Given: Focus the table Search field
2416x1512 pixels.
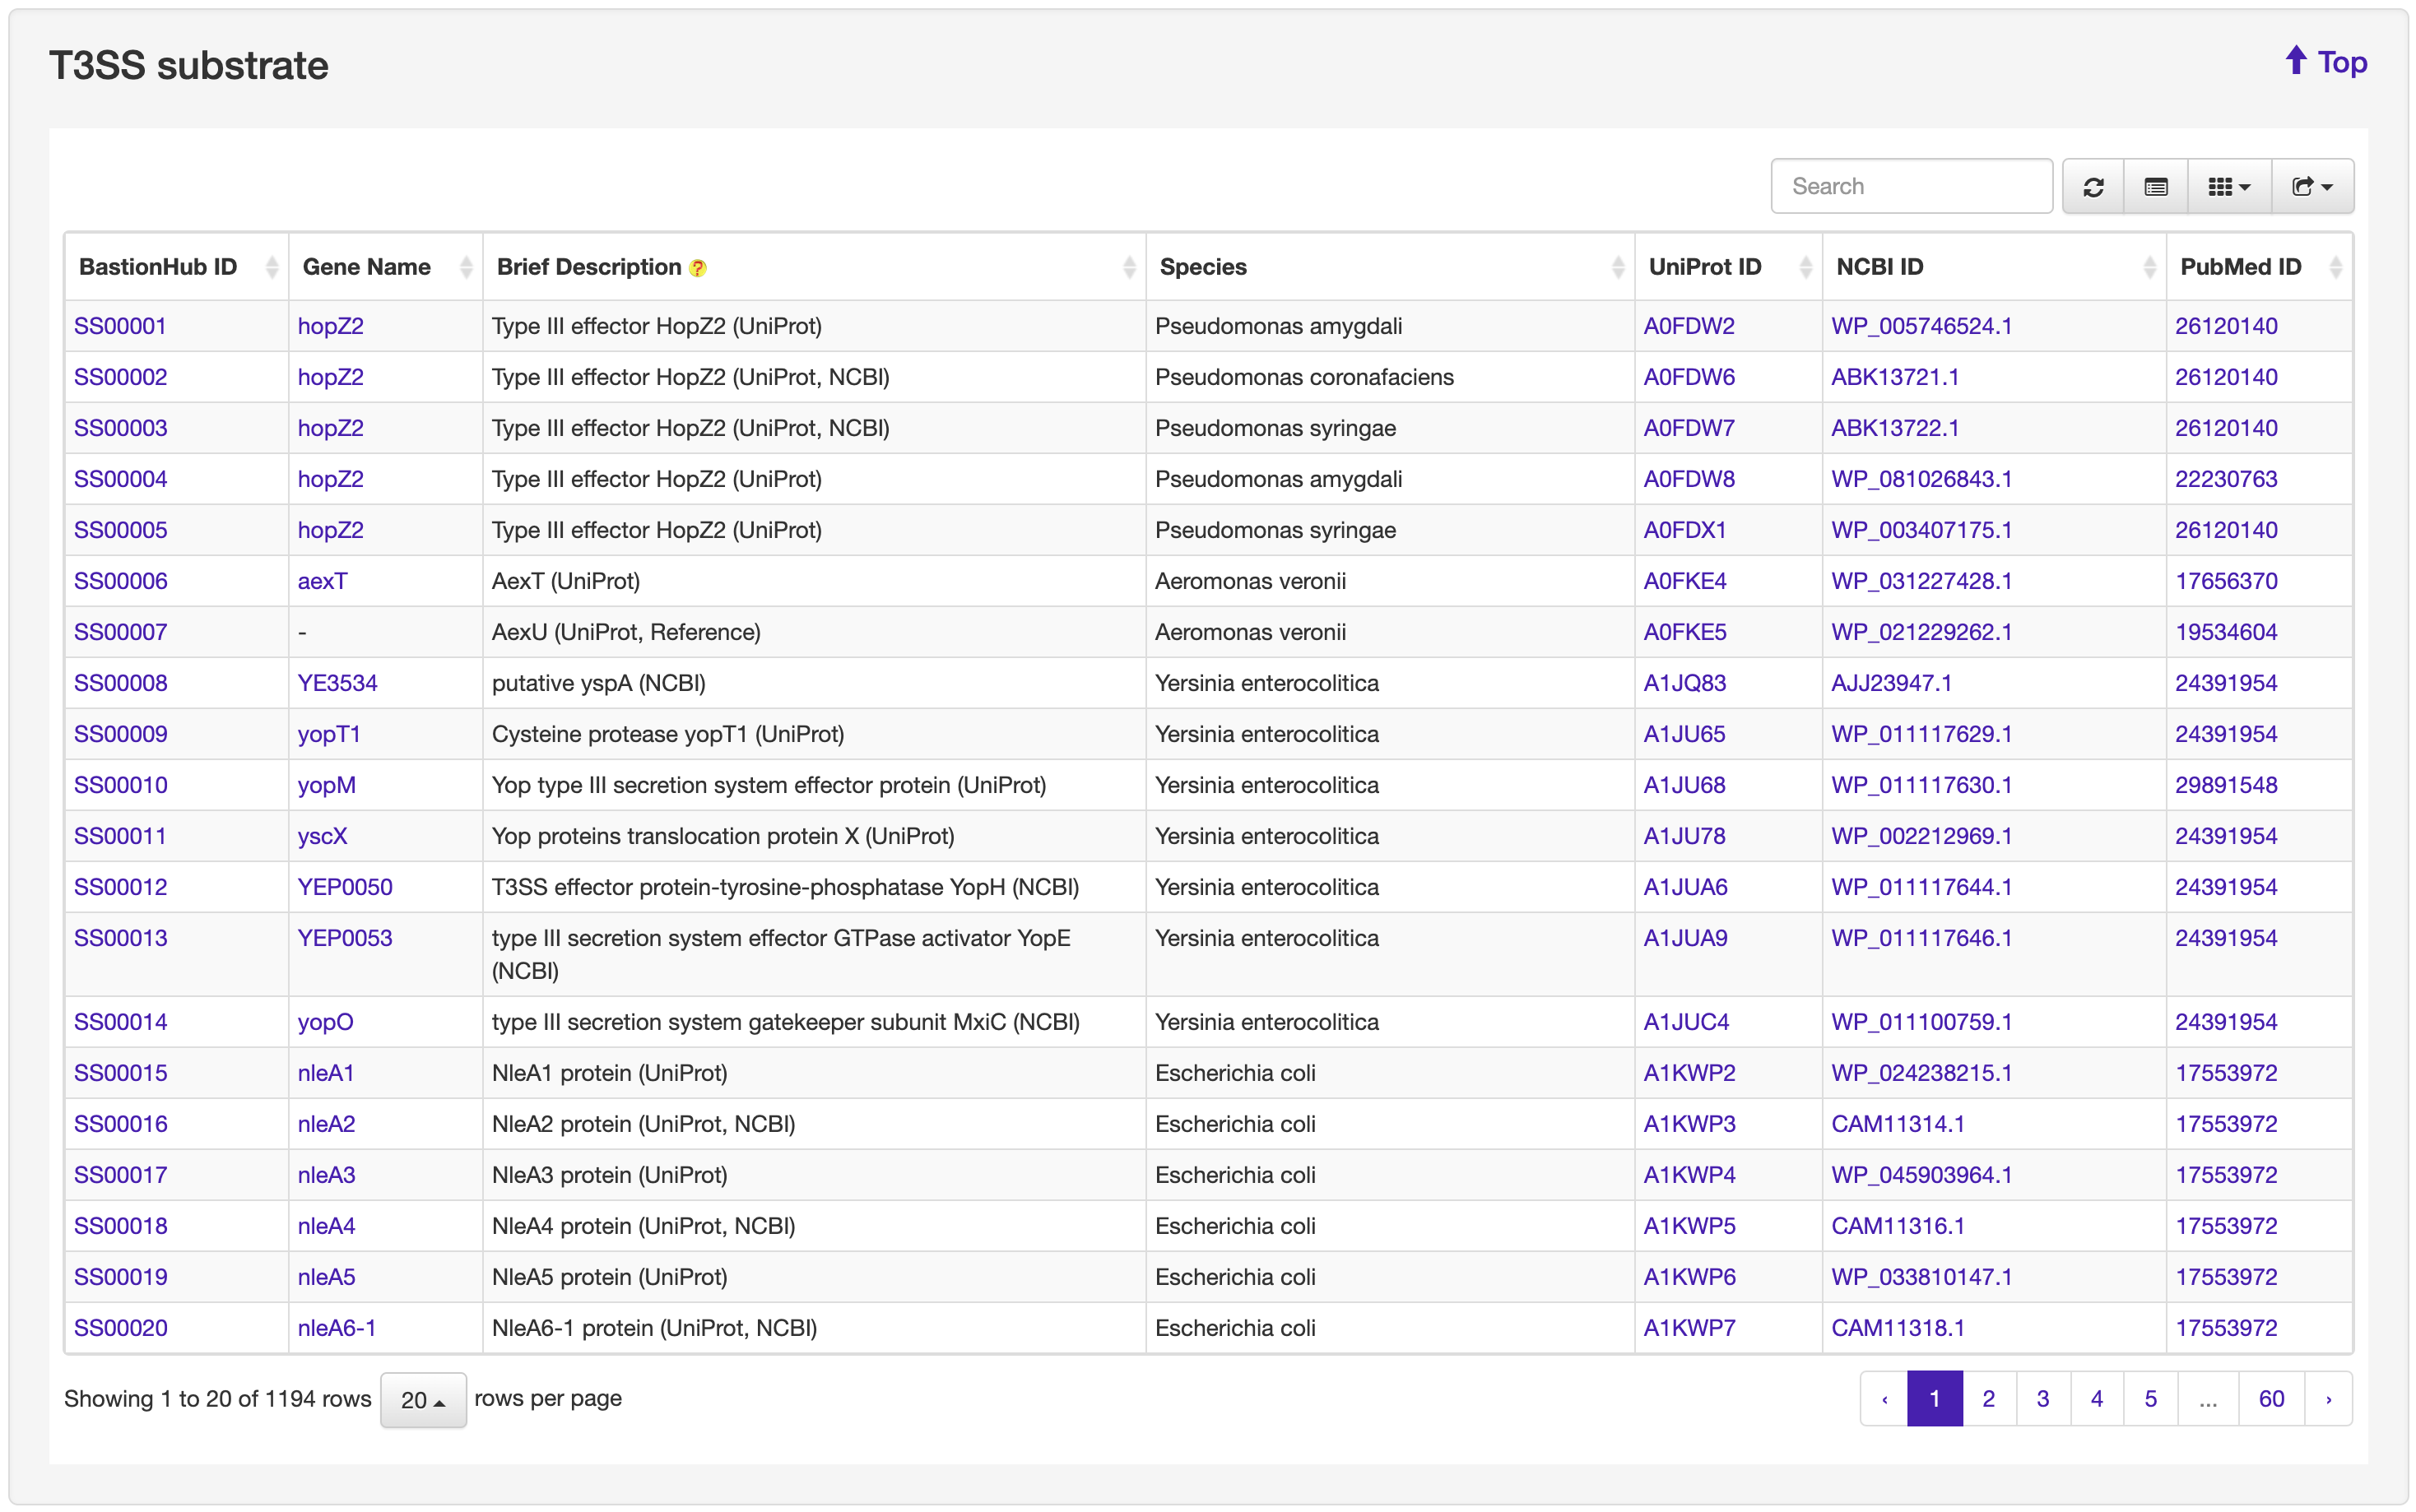Looking at the screenshot, I should pyautogui.click(x=1911, y=187).
